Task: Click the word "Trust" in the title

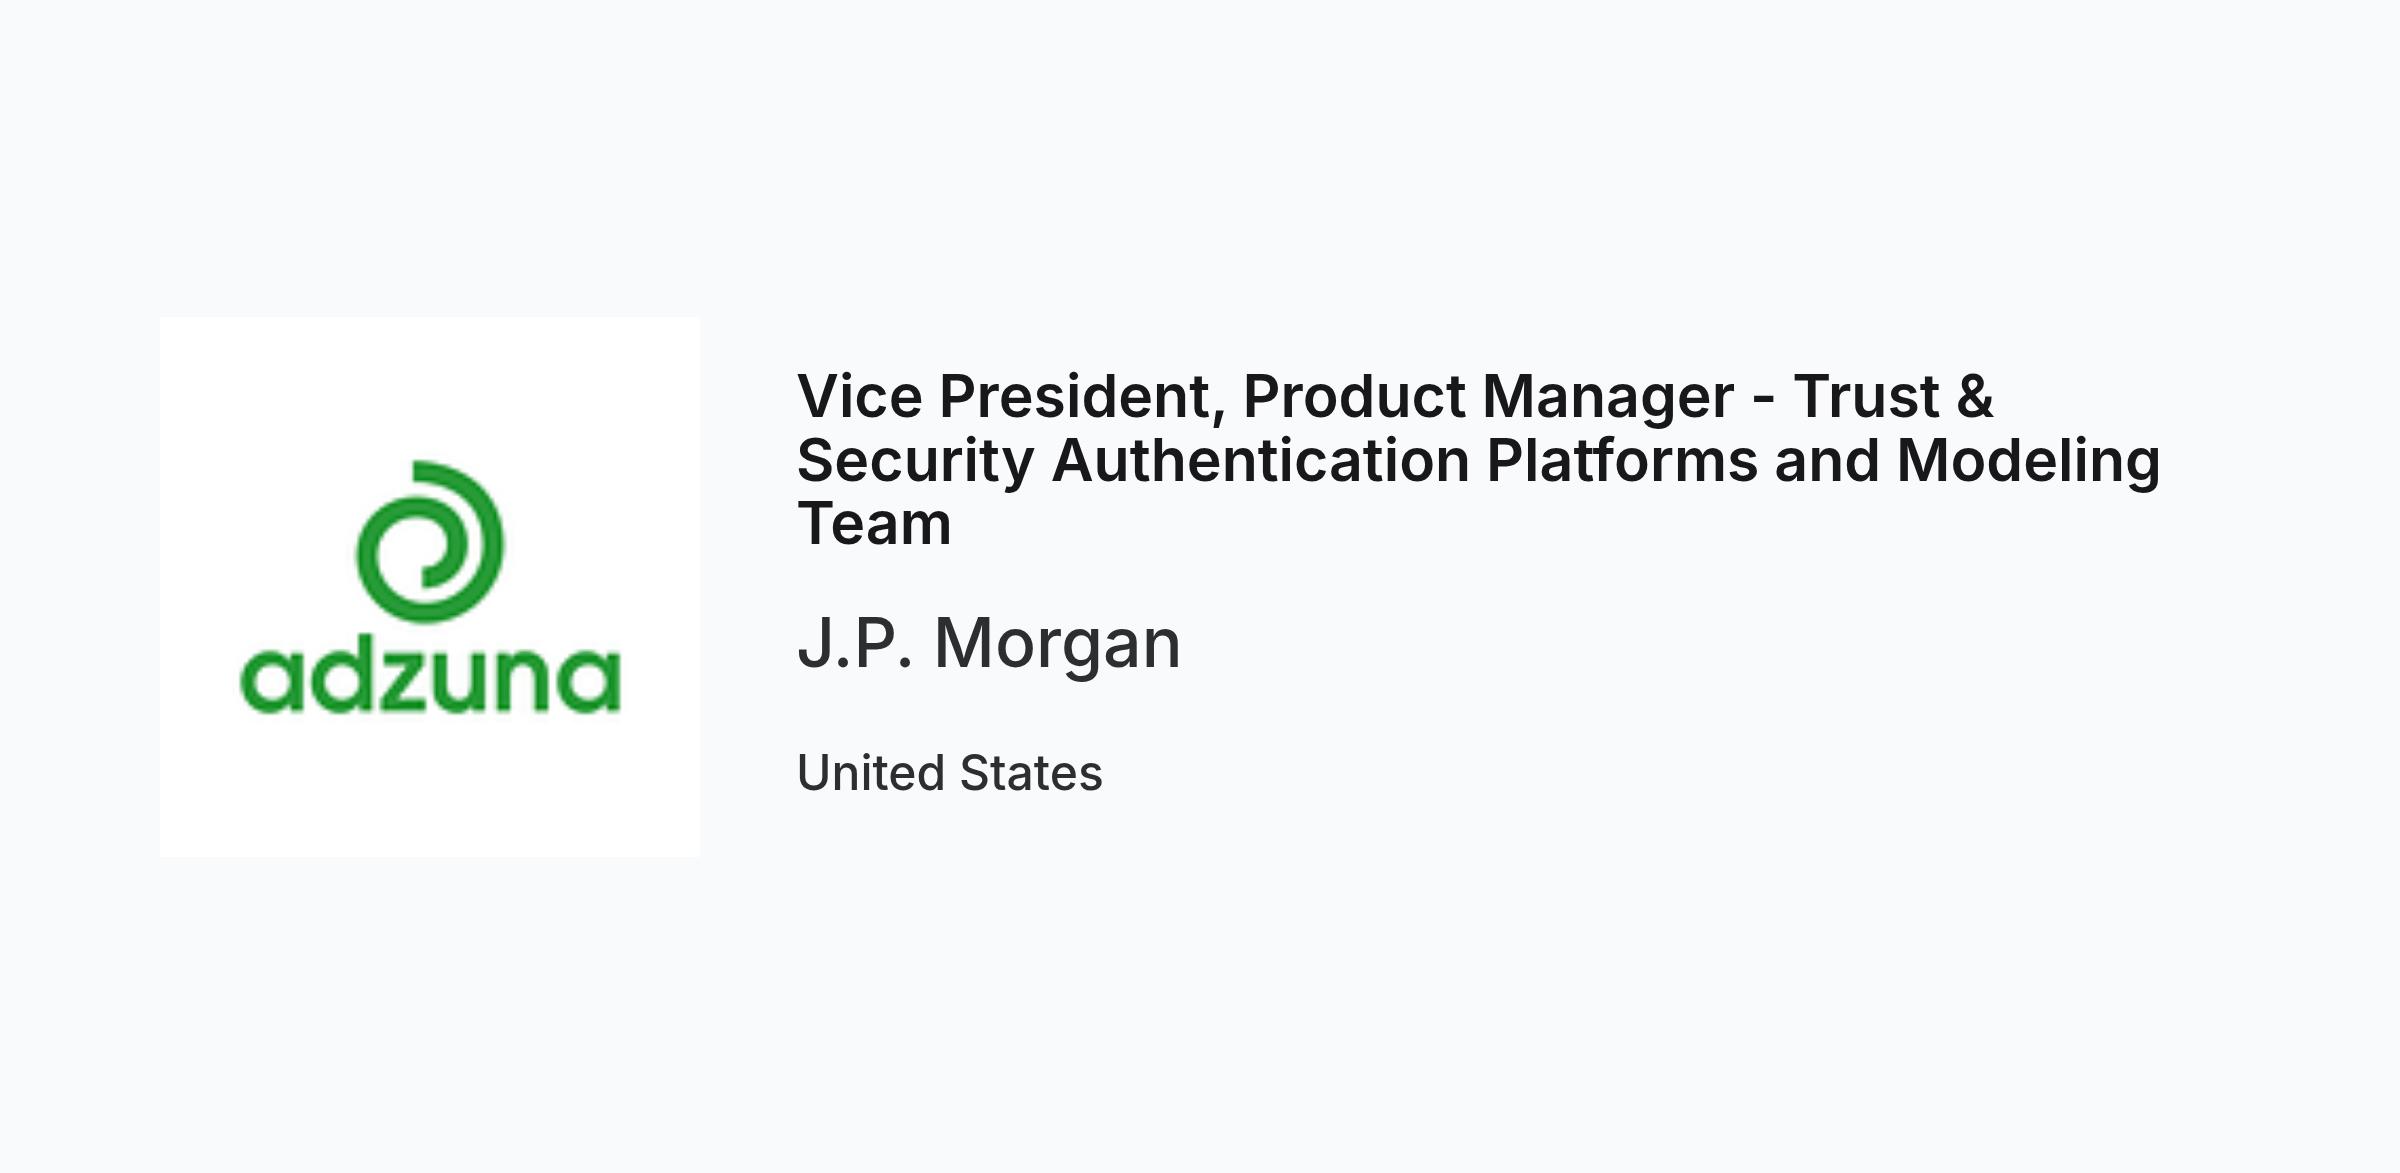Action: [1866, 396]
